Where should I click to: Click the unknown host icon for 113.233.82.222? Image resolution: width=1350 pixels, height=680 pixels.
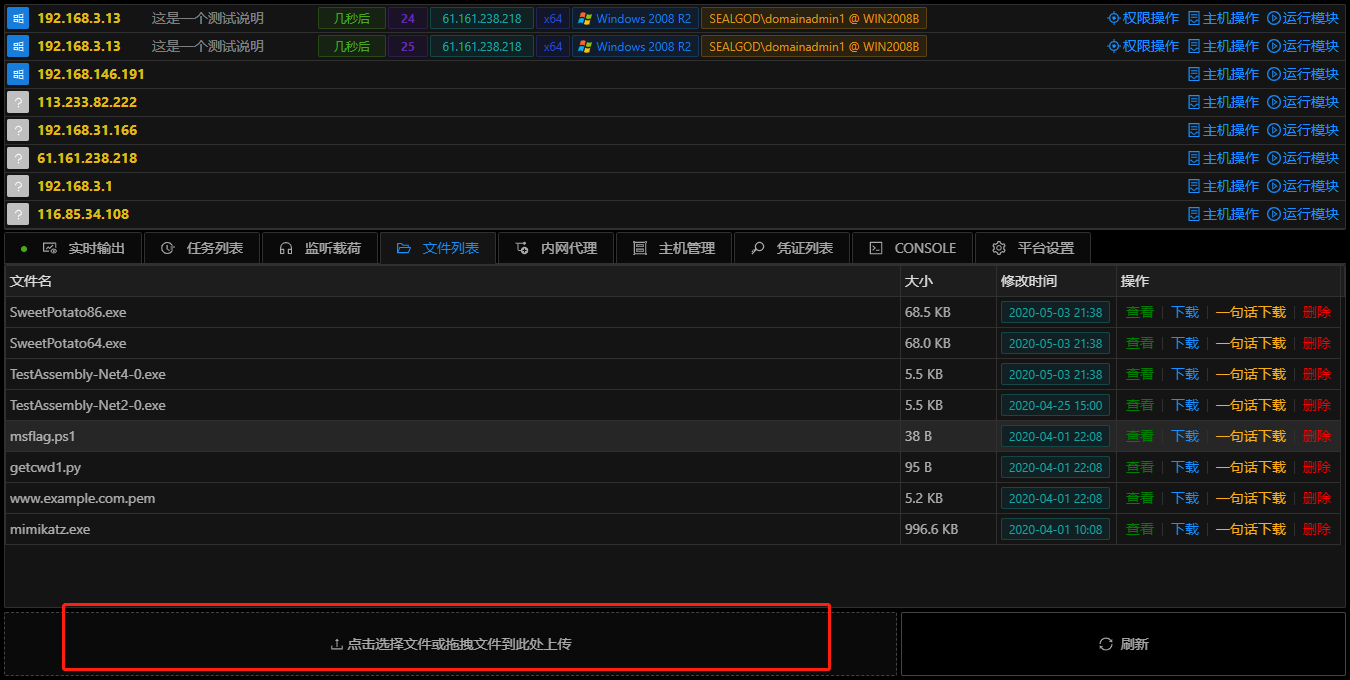click(17, 102)
